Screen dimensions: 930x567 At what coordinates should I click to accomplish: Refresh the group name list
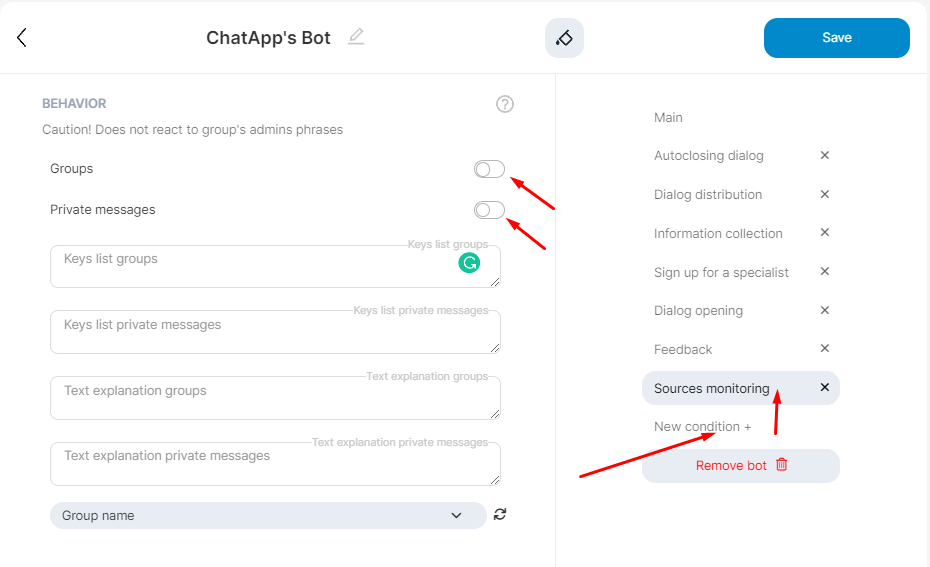[x=500, y=515]
